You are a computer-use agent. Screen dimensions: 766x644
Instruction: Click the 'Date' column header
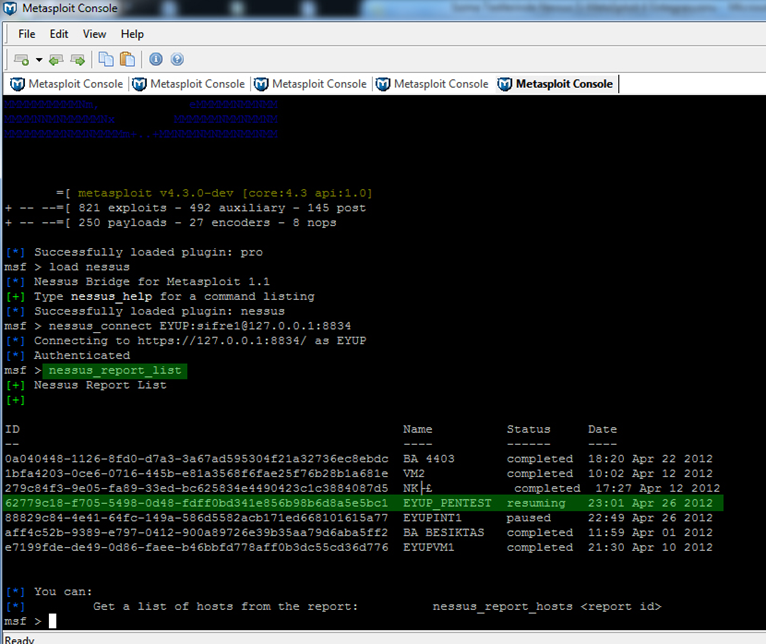click(x=602, y=429)
